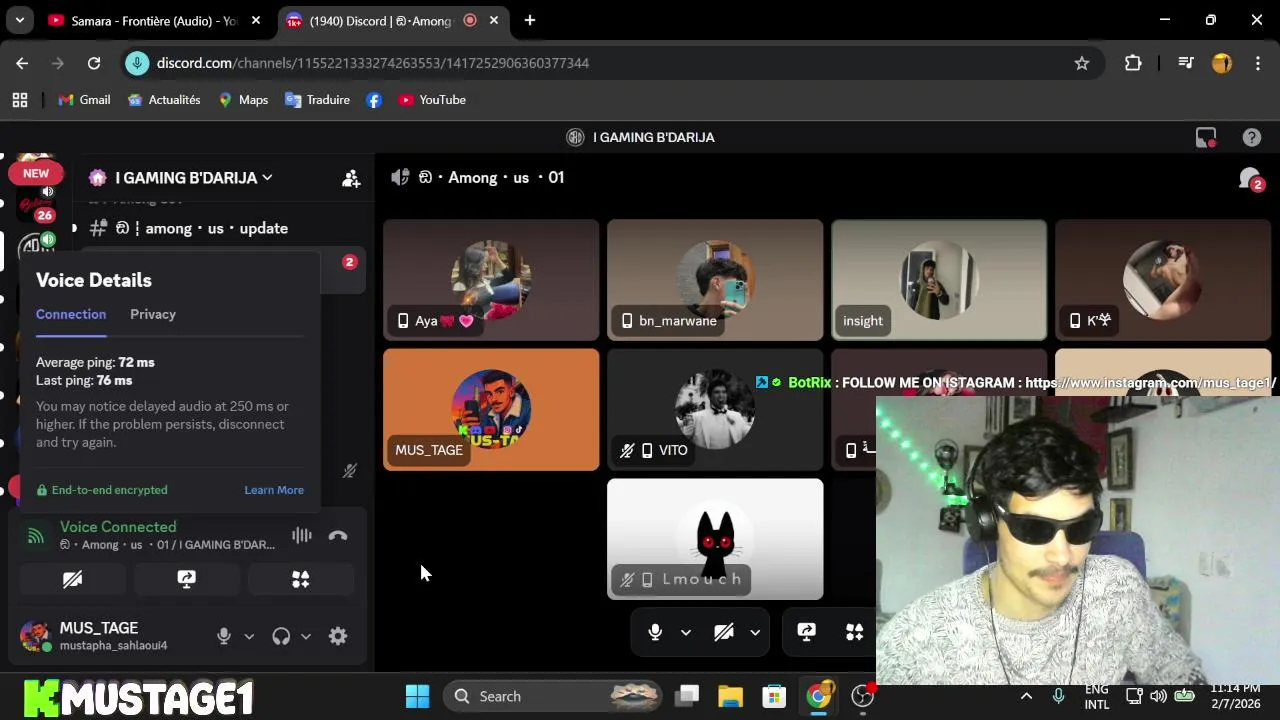Open a new browser tab
Screen dimensions: 1280x720
click(530, 20)
